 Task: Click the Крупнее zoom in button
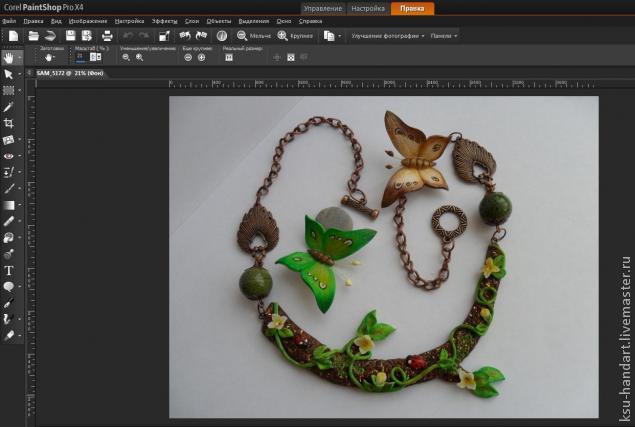pyautogui.click(x=295, y=35)
